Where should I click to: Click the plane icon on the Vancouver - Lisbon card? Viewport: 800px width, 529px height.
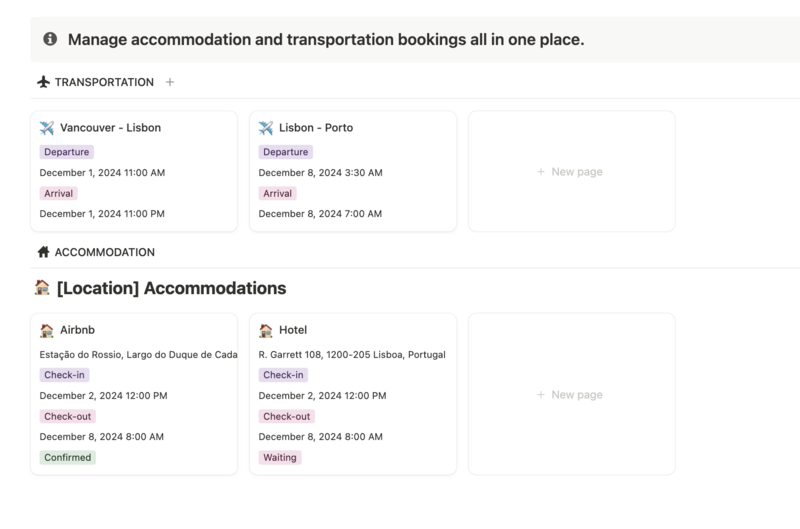(x=47, y=128)
